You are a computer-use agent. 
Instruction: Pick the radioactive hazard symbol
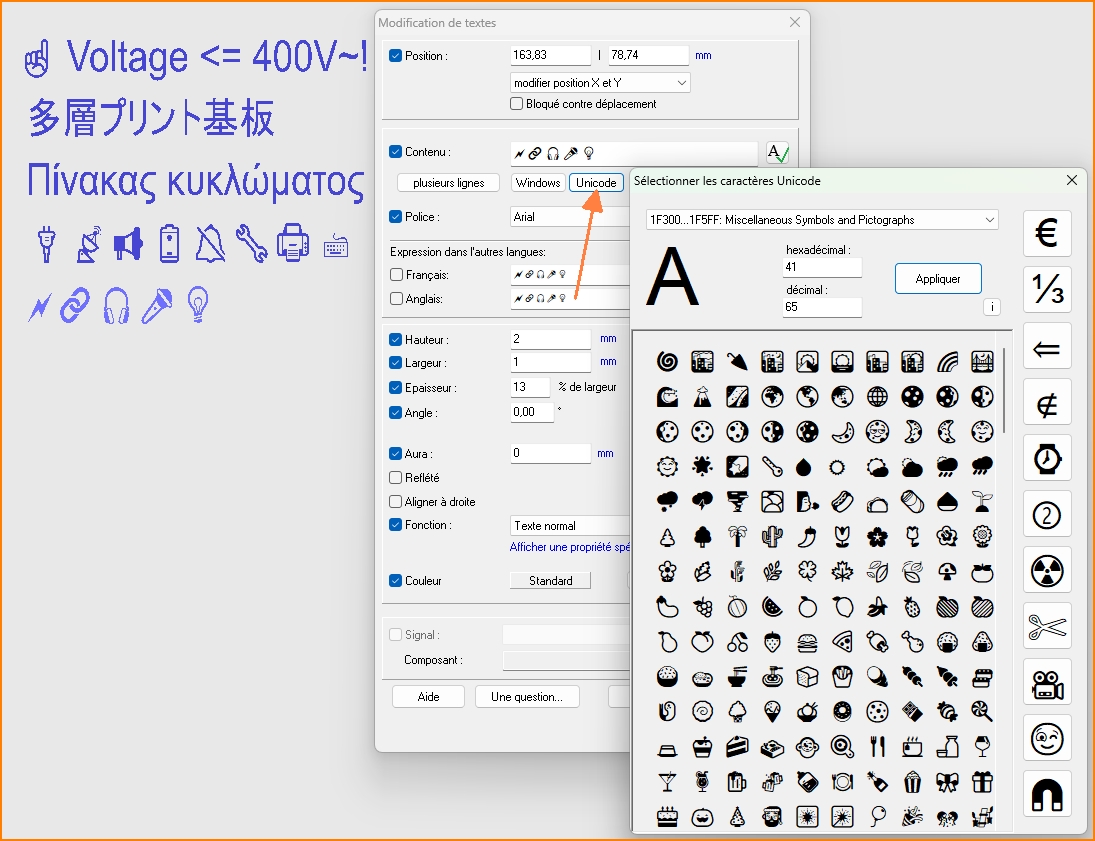(x=1047, y=571)
